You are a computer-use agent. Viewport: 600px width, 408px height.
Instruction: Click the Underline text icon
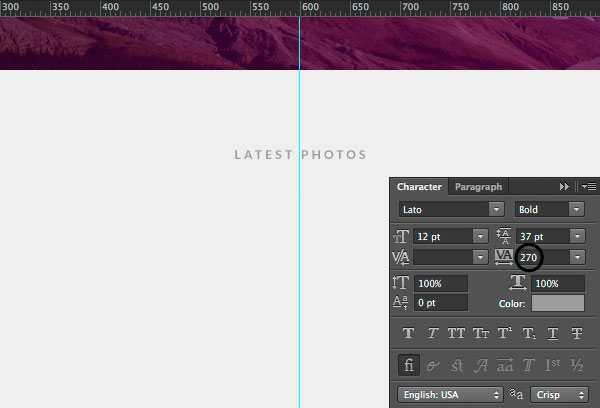[x=553, y=333]
